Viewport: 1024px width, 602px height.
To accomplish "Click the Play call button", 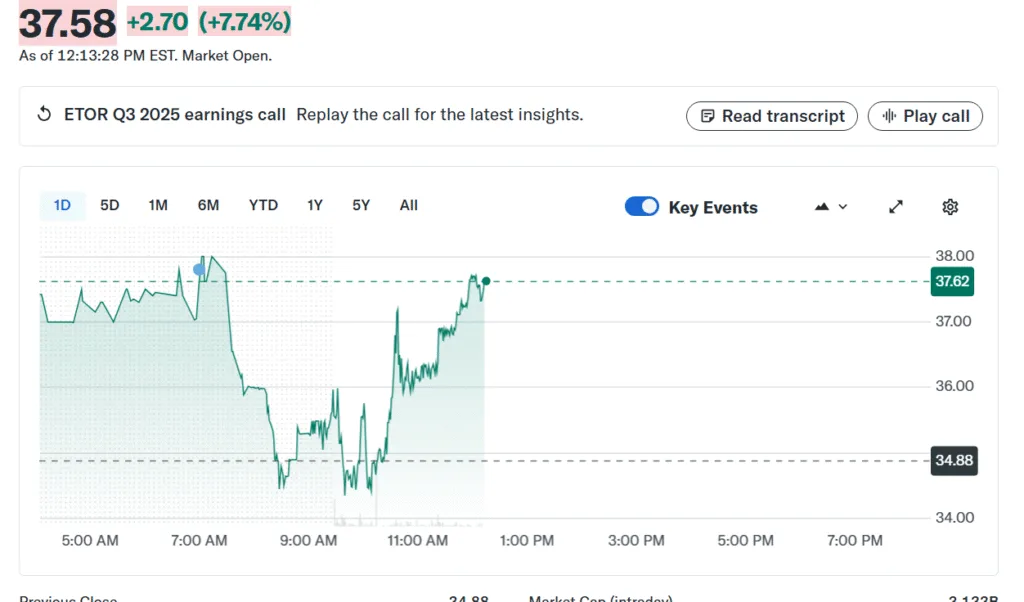I will (925, 116).
